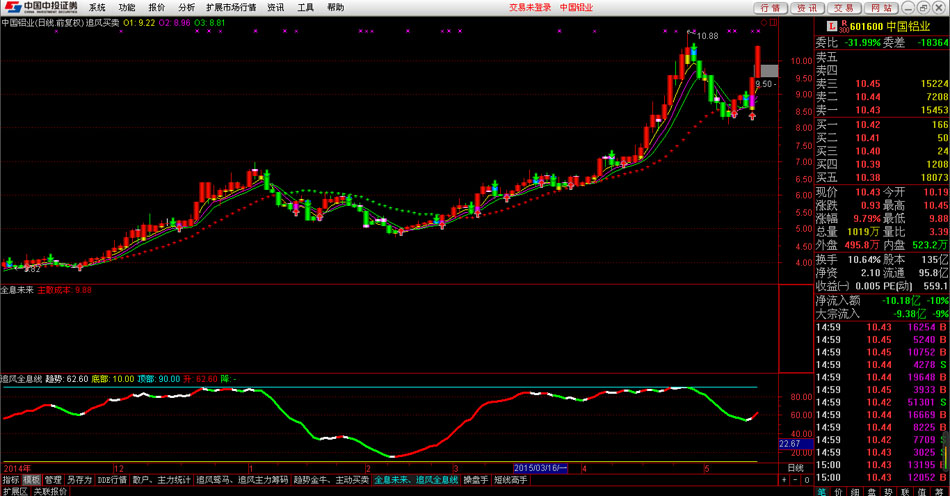Switch to the 盘 tab in quote panel
Viewport: 950px width, 496px height.
871,492
